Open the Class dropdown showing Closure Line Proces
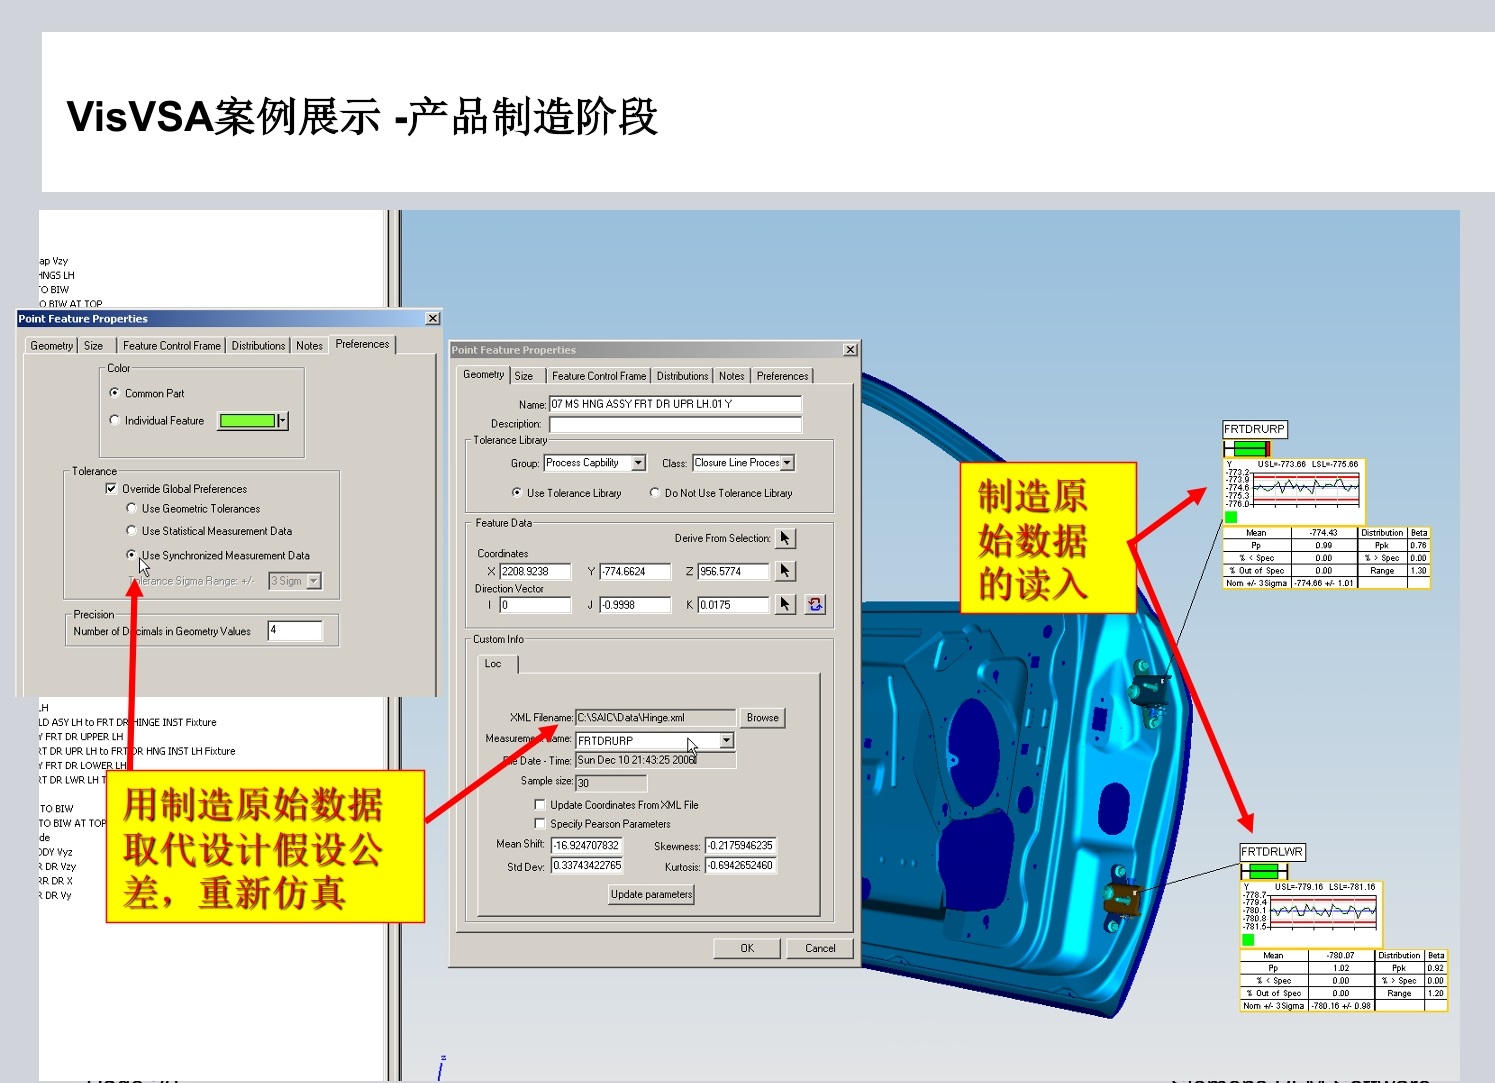Viewport: 1495px width, 1083px height. (787, 463)
